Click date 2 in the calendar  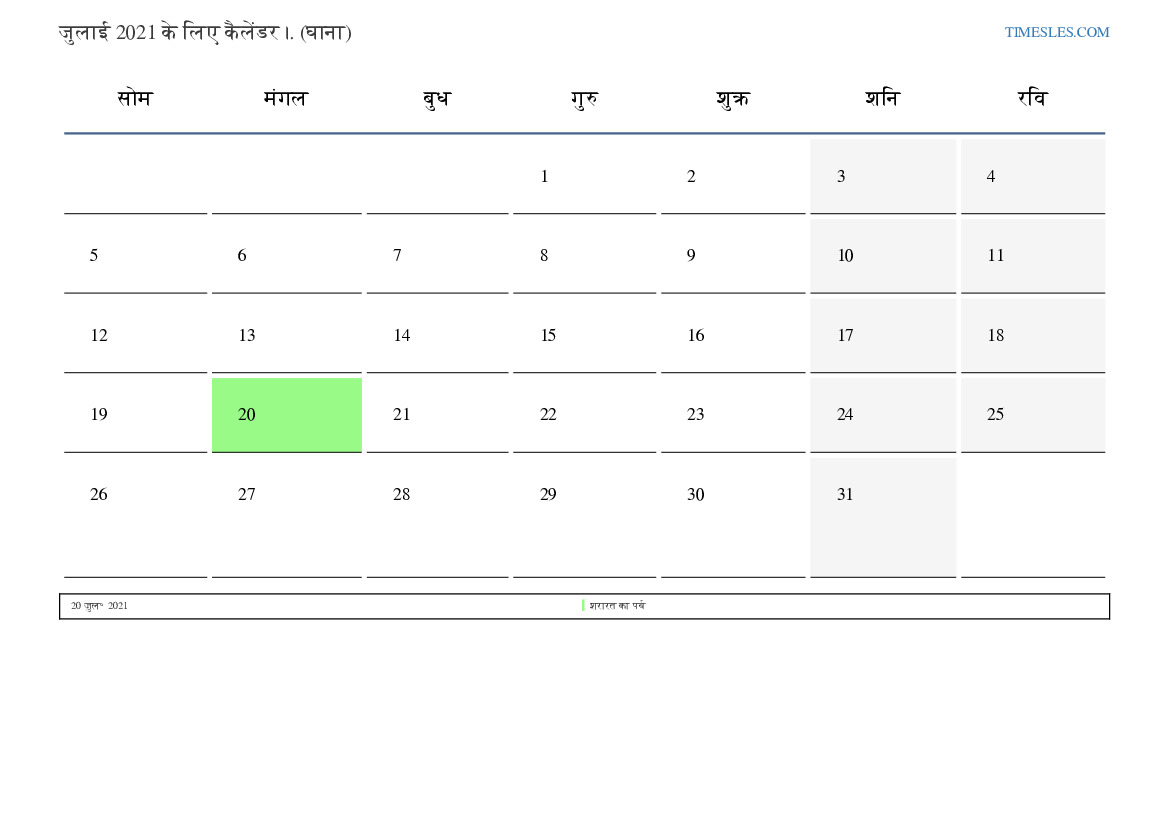point(733,176)
